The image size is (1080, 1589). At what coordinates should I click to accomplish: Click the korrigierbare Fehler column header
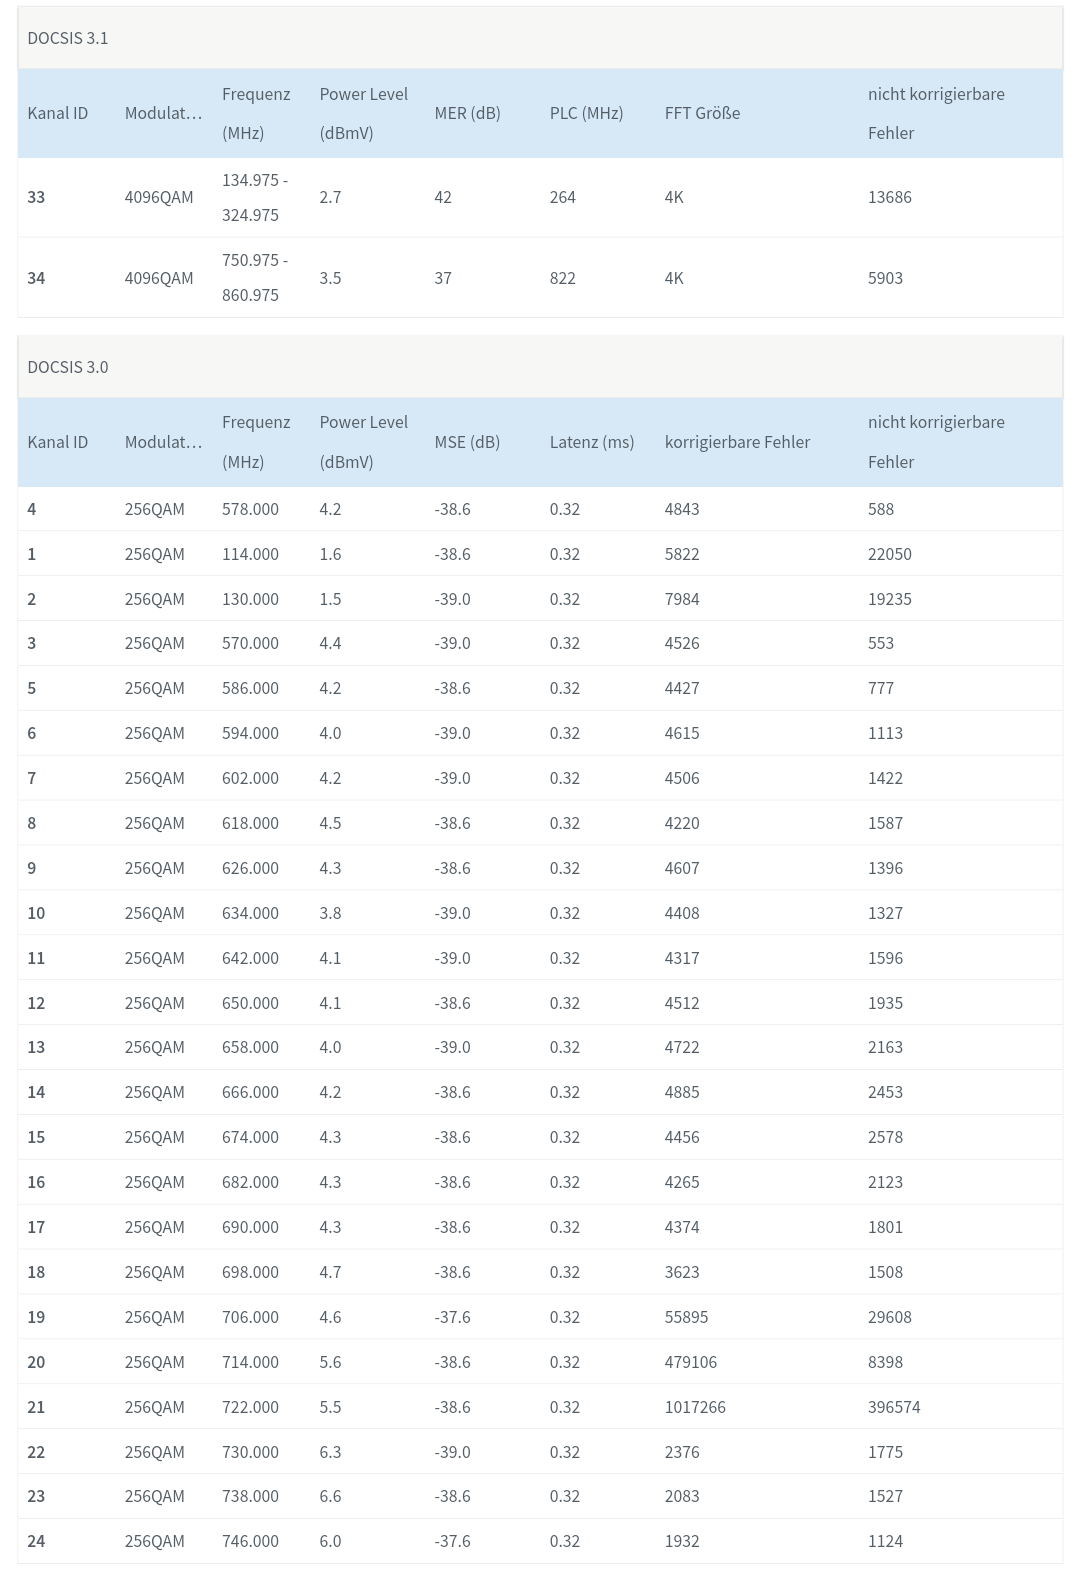point(737,442)
